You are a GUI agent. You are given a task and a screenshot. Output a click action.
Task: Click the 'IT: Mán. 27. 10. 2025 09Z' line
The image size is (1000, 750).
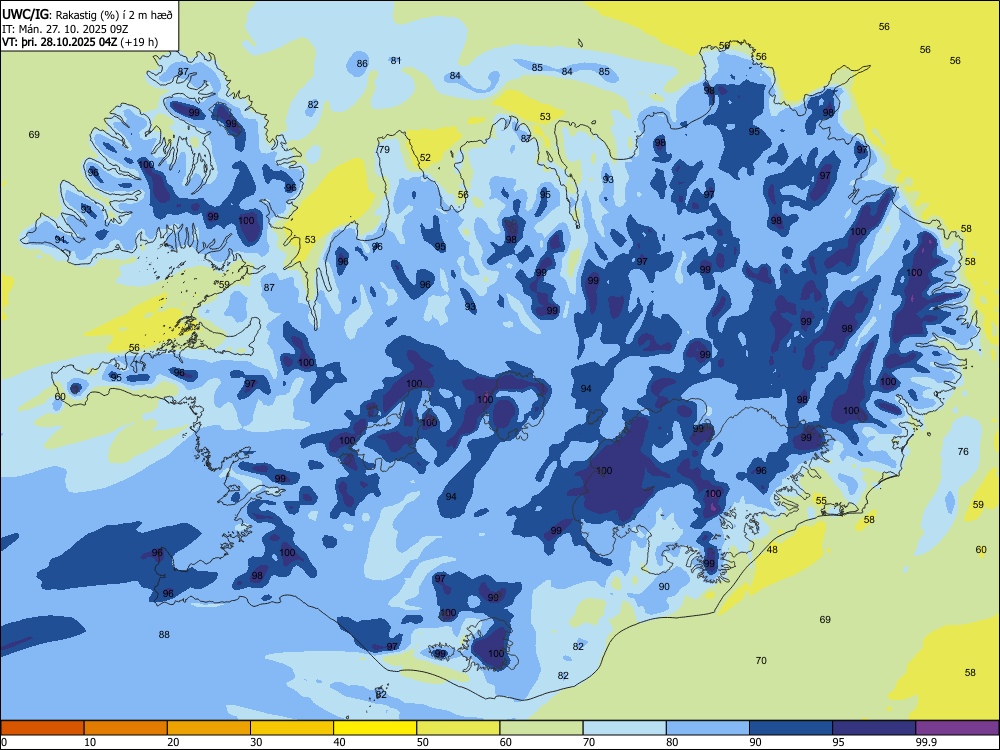pyautogui.click(x=63, y=29)
